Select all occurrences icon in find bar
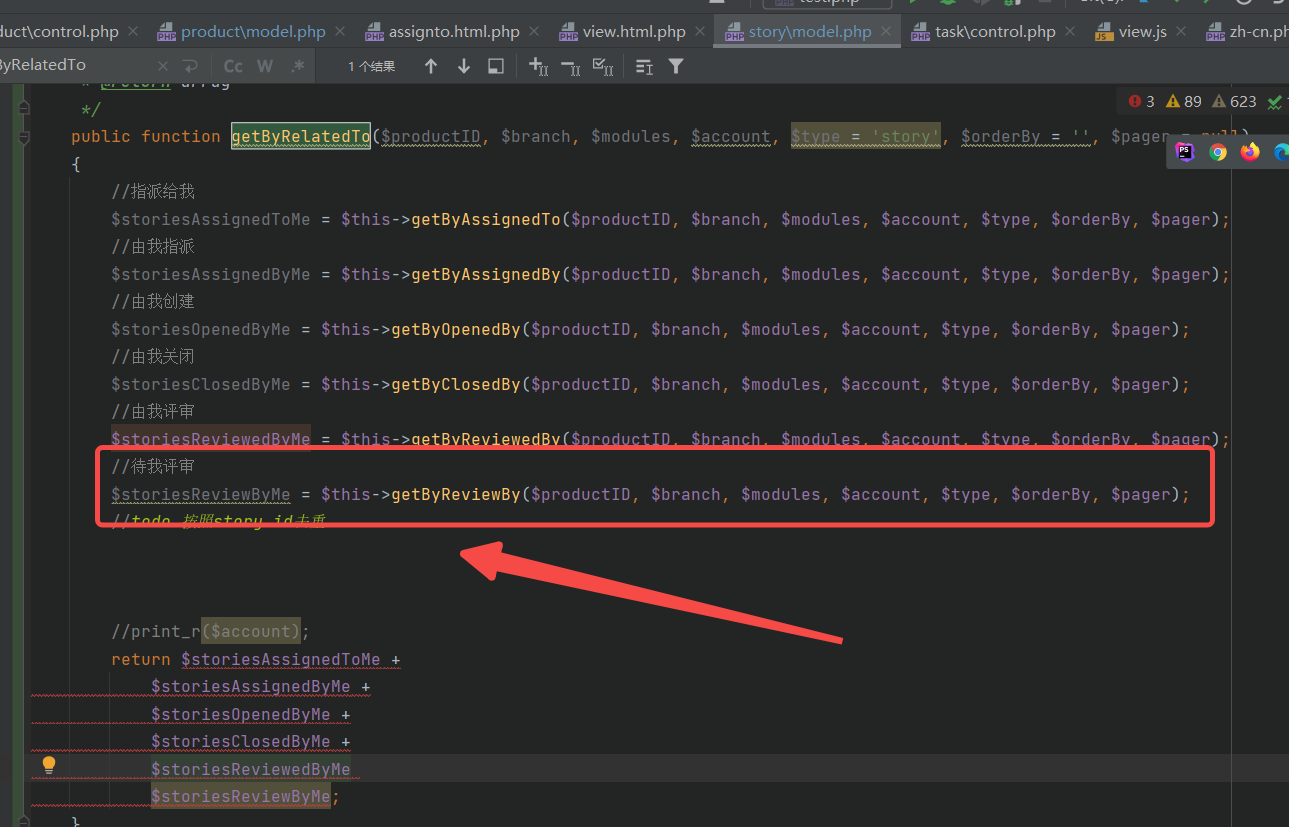 tap(603, 66)
